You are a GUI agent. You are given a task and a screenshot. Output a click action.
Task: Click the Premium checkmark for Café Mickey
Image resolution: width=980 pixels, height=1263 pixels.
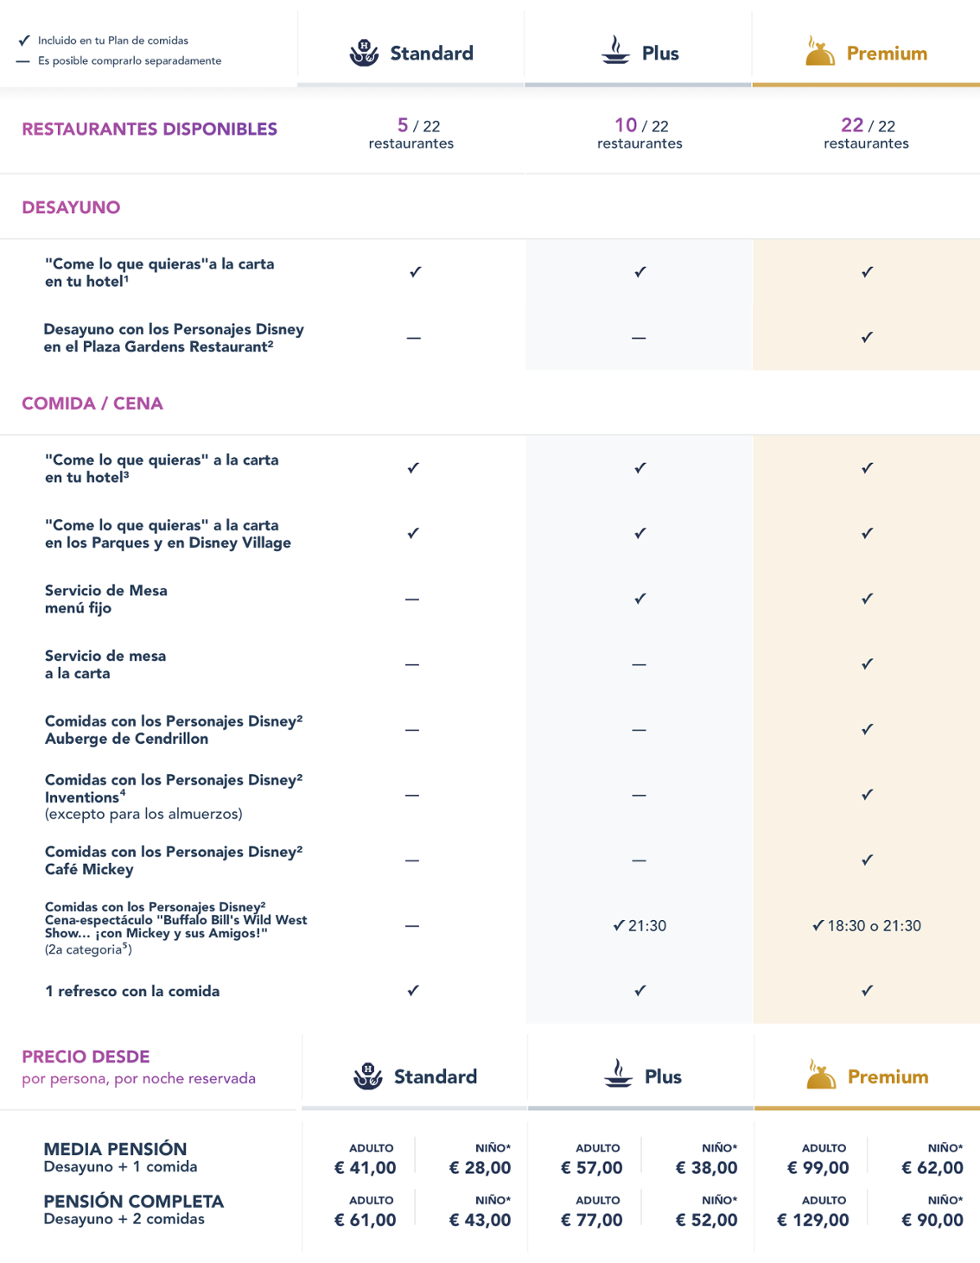pyautogui.click(x=867, y=860)
